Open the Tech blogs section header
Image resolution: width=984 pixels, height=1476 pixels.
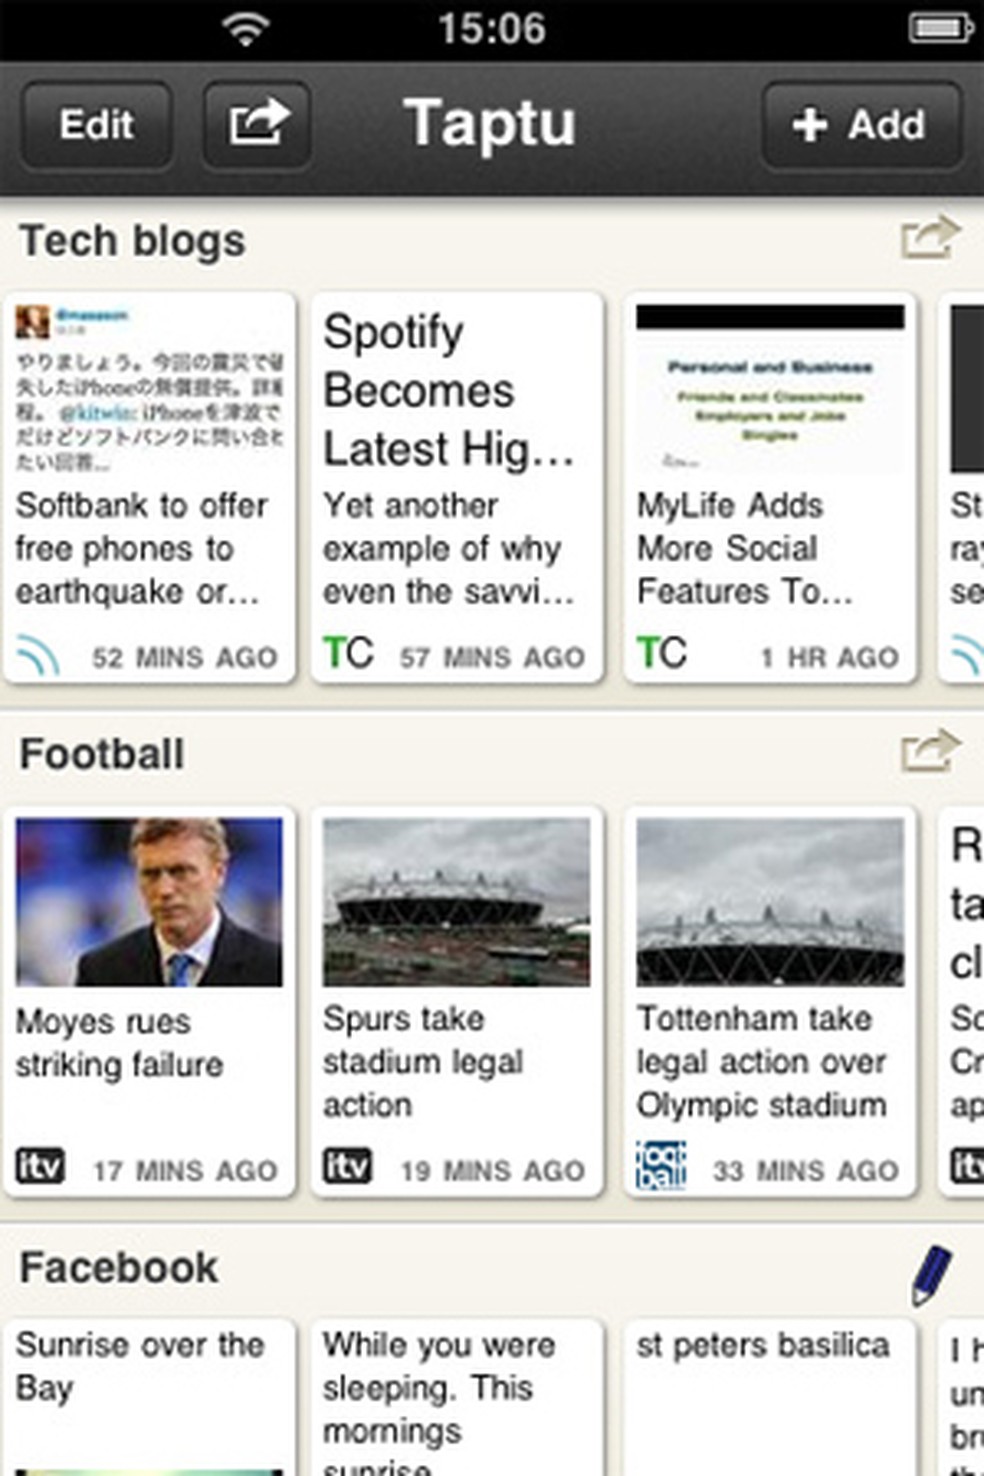point(132,241)
